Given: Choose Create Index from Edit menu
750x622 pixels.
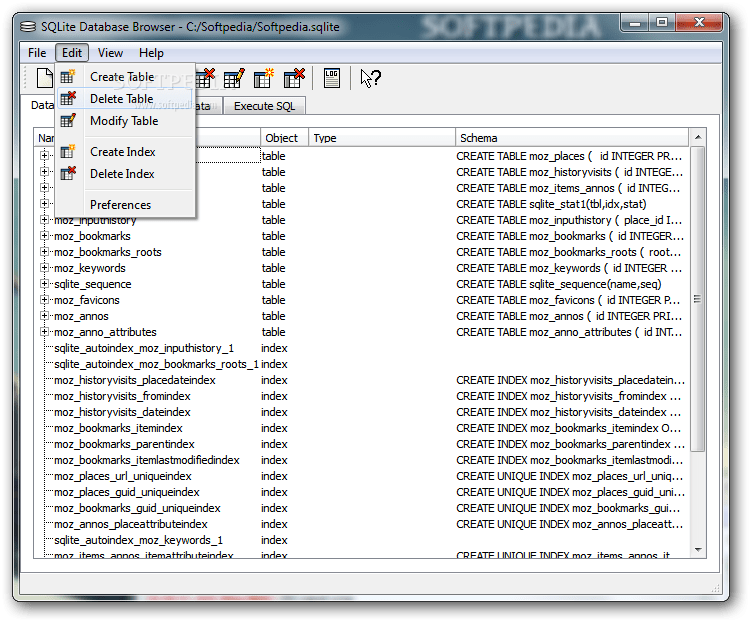Looking at the screenshot, I should click(x=125, y=152).
